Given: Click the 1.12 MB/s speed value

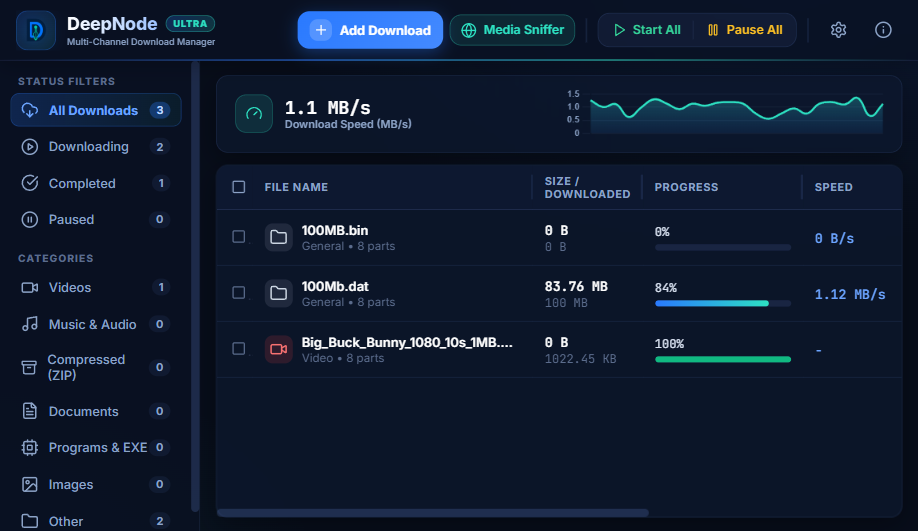Looking at the screenshot, I should coord(850,294).
